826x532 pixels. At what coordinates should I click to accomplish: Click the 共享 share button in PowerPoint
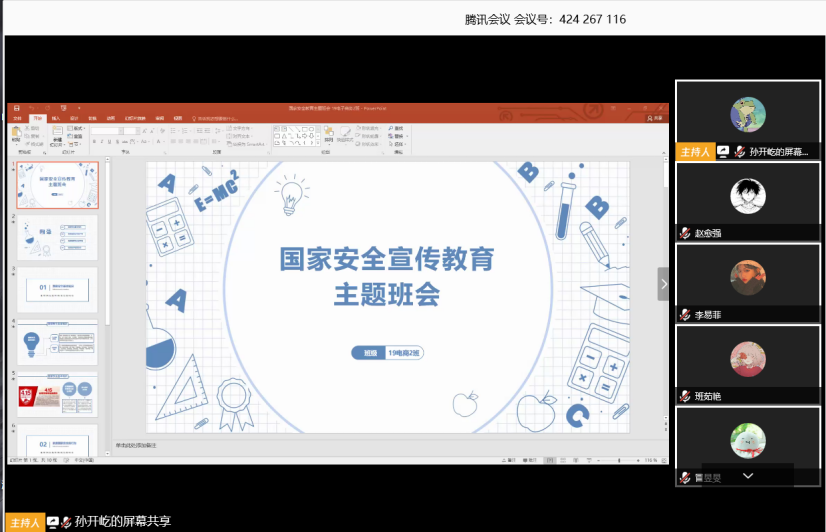(x=655, y=118)
